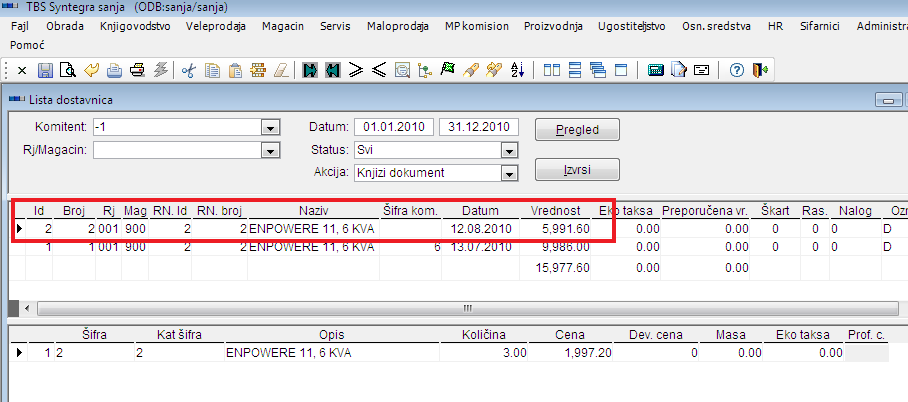Click the exit door icon
The image size is (908, 402).
760,70
